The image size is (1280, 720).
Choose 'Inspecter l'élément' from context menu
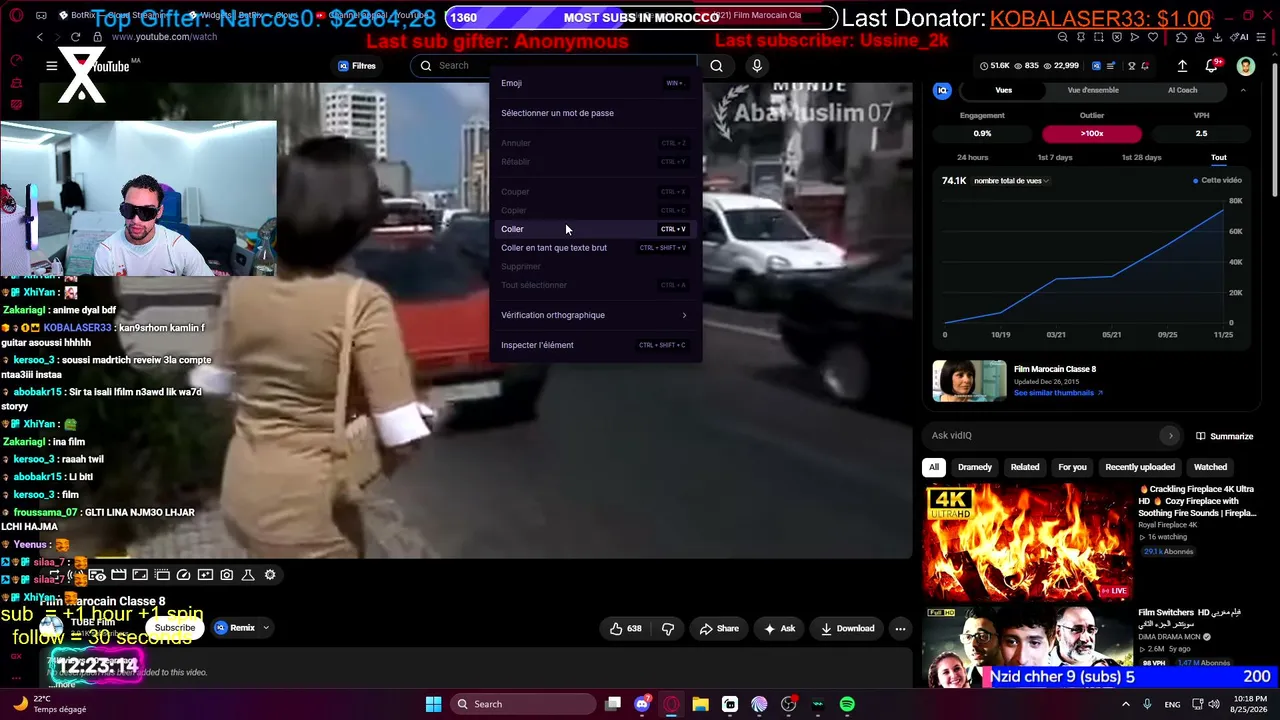point(594,345)
